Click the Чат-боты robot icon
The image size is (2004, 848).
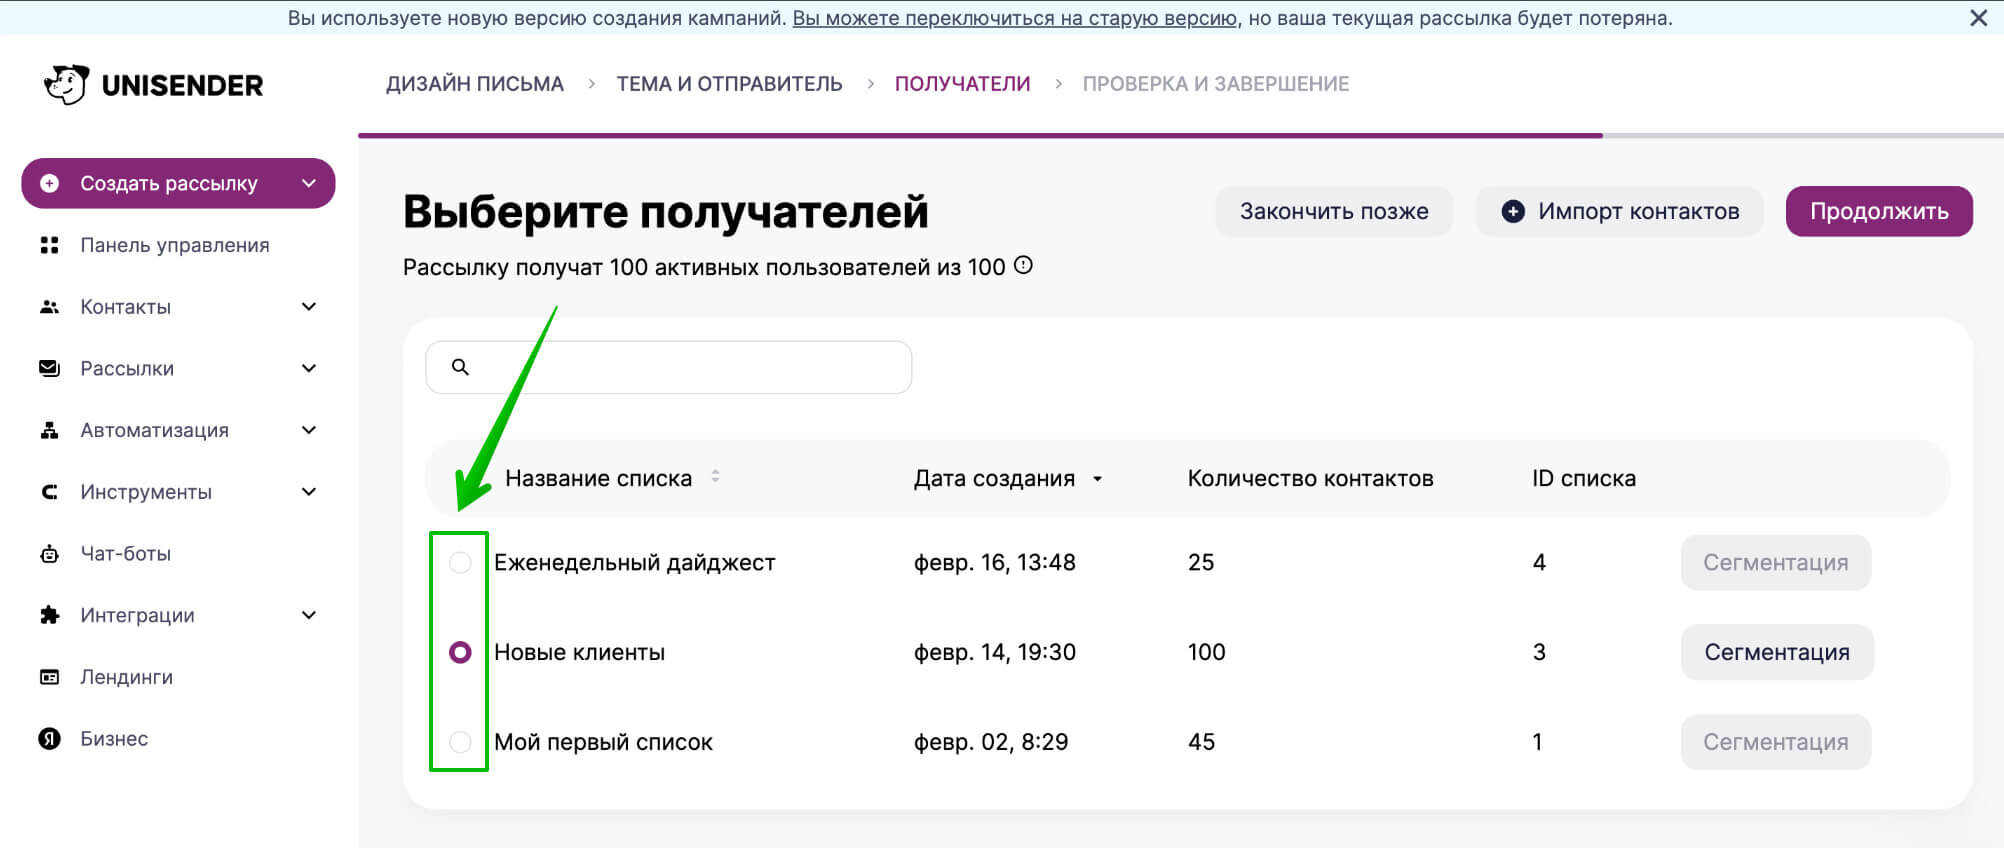pyautogui.click(x=49, y=553)
